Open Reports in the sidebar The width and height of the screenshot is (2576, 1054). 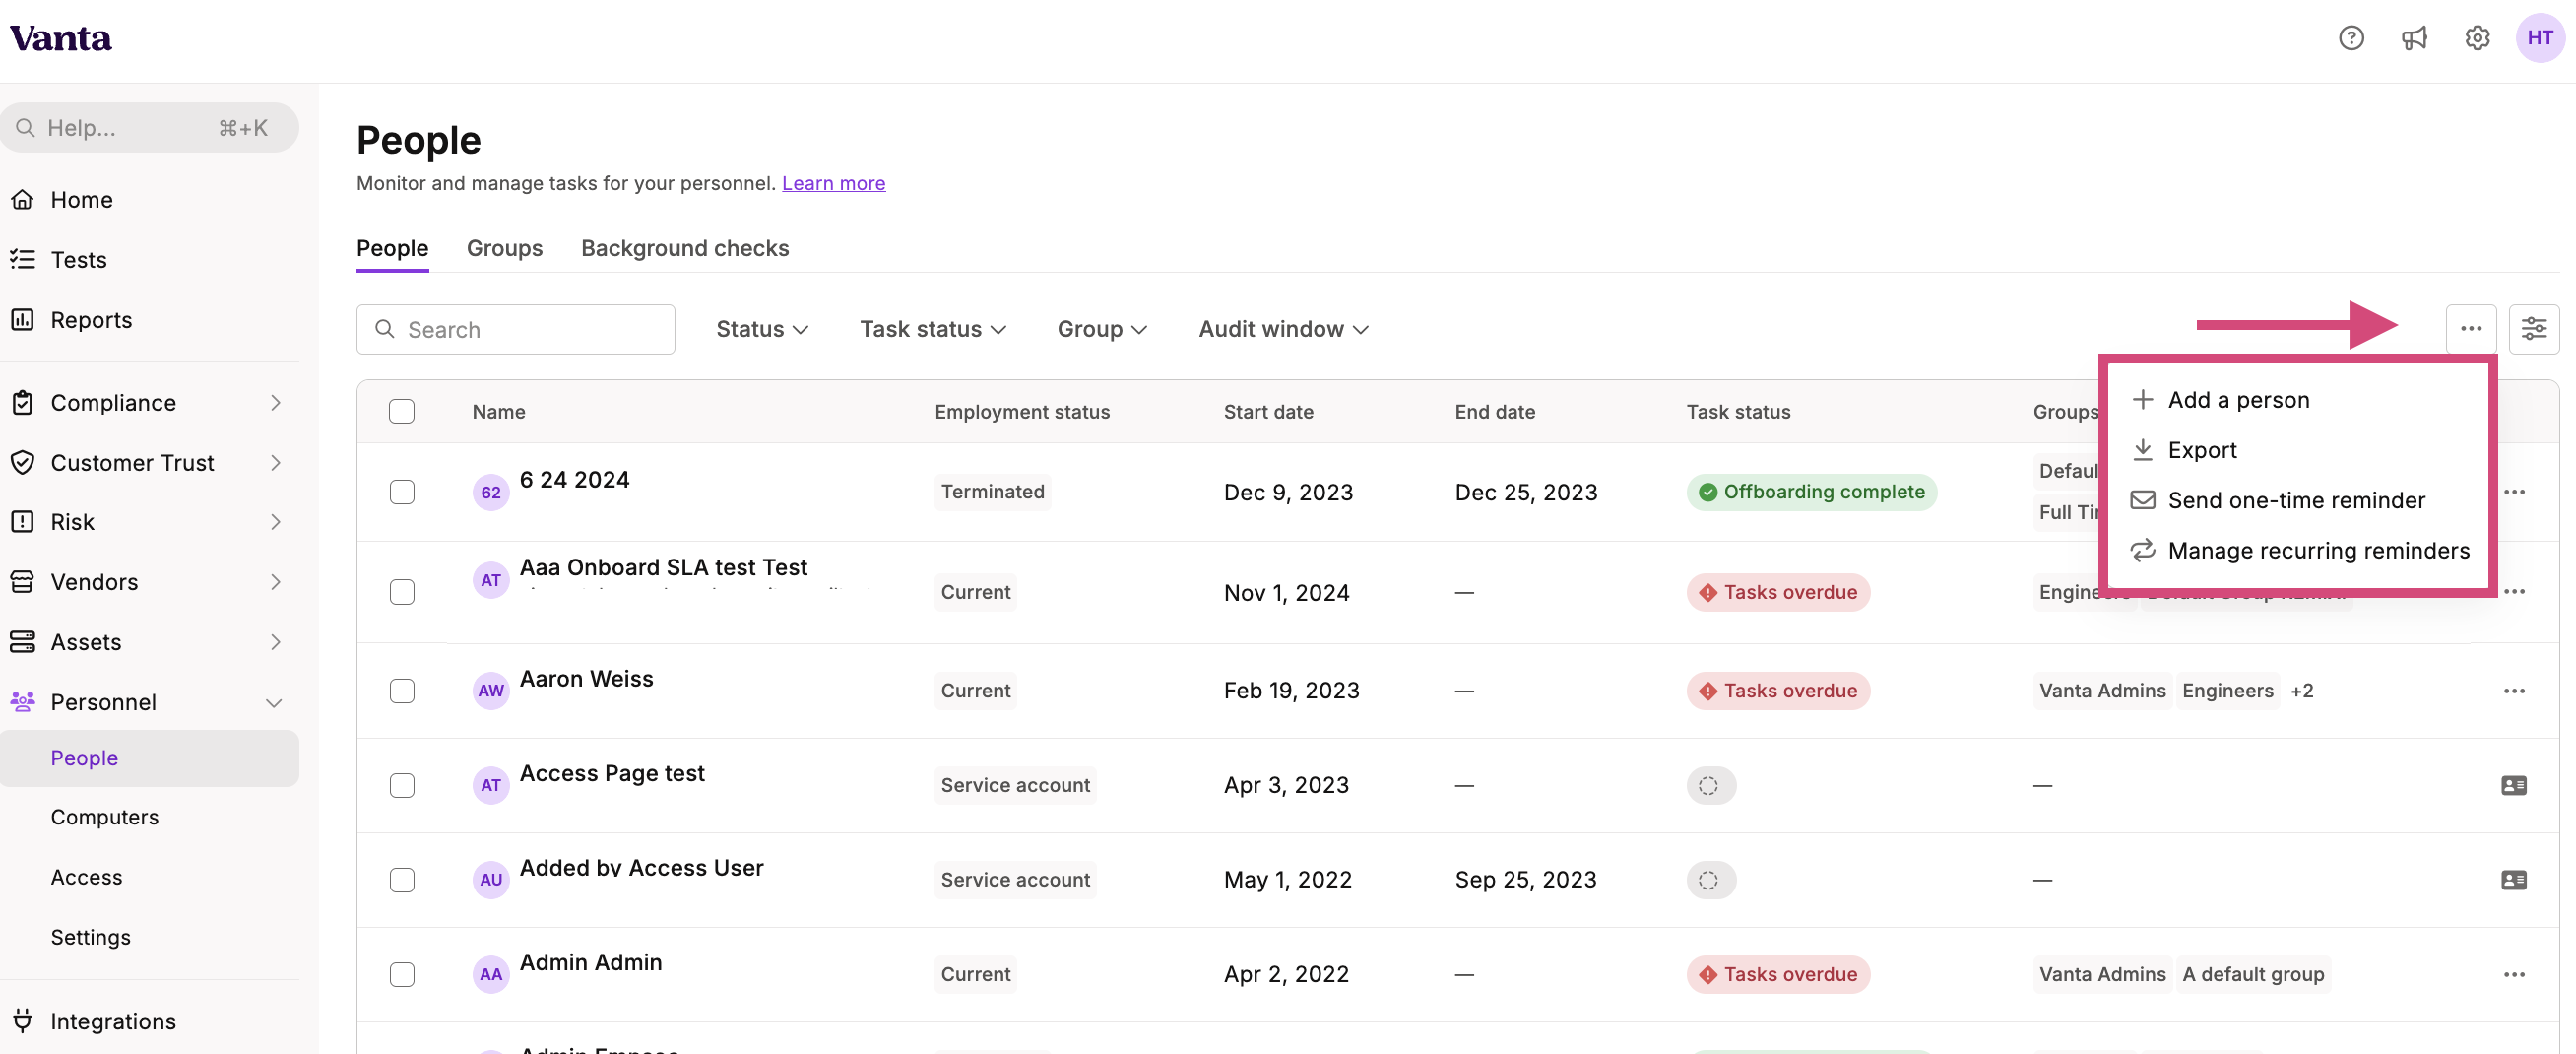pyautogui.click(x=150, y=320)
